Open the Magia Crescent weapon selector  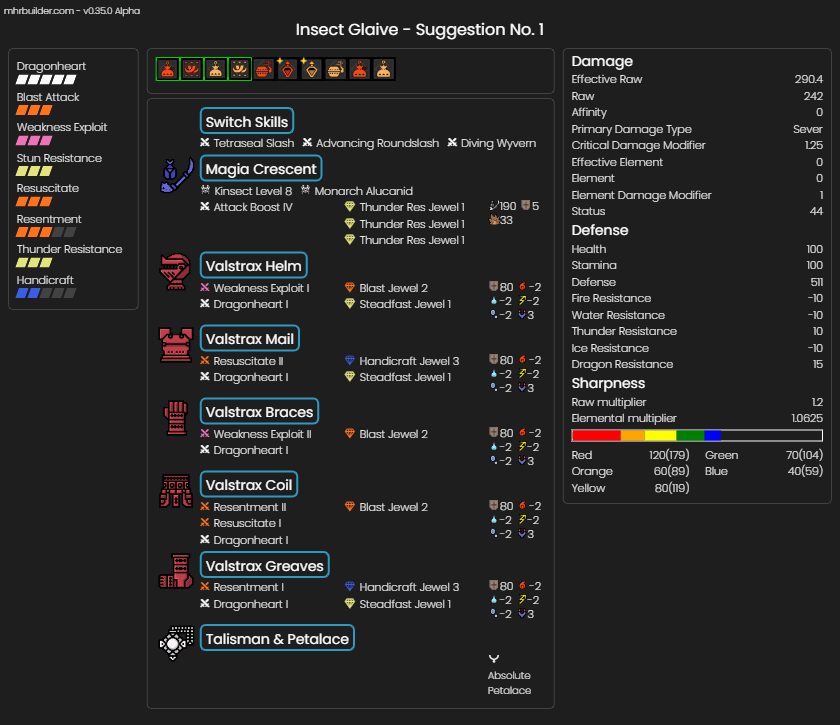click(261, 168)
